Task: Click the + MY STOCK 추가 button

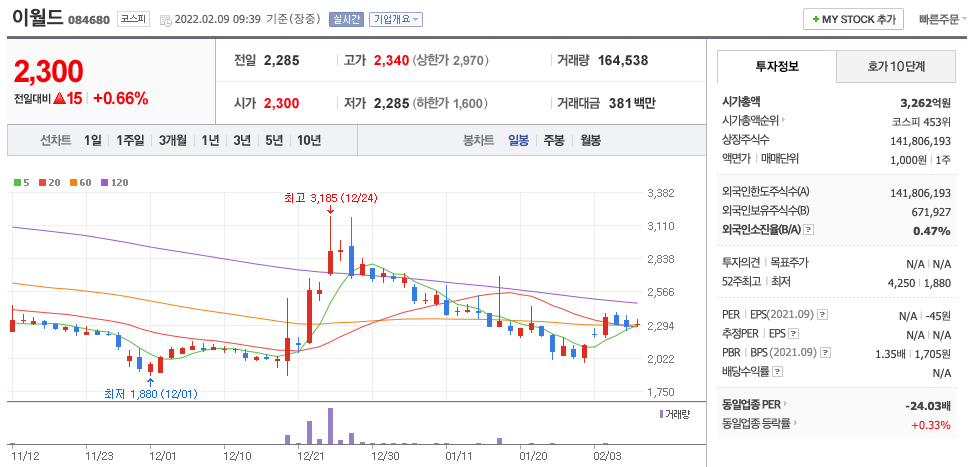Action: click(853, 19)
